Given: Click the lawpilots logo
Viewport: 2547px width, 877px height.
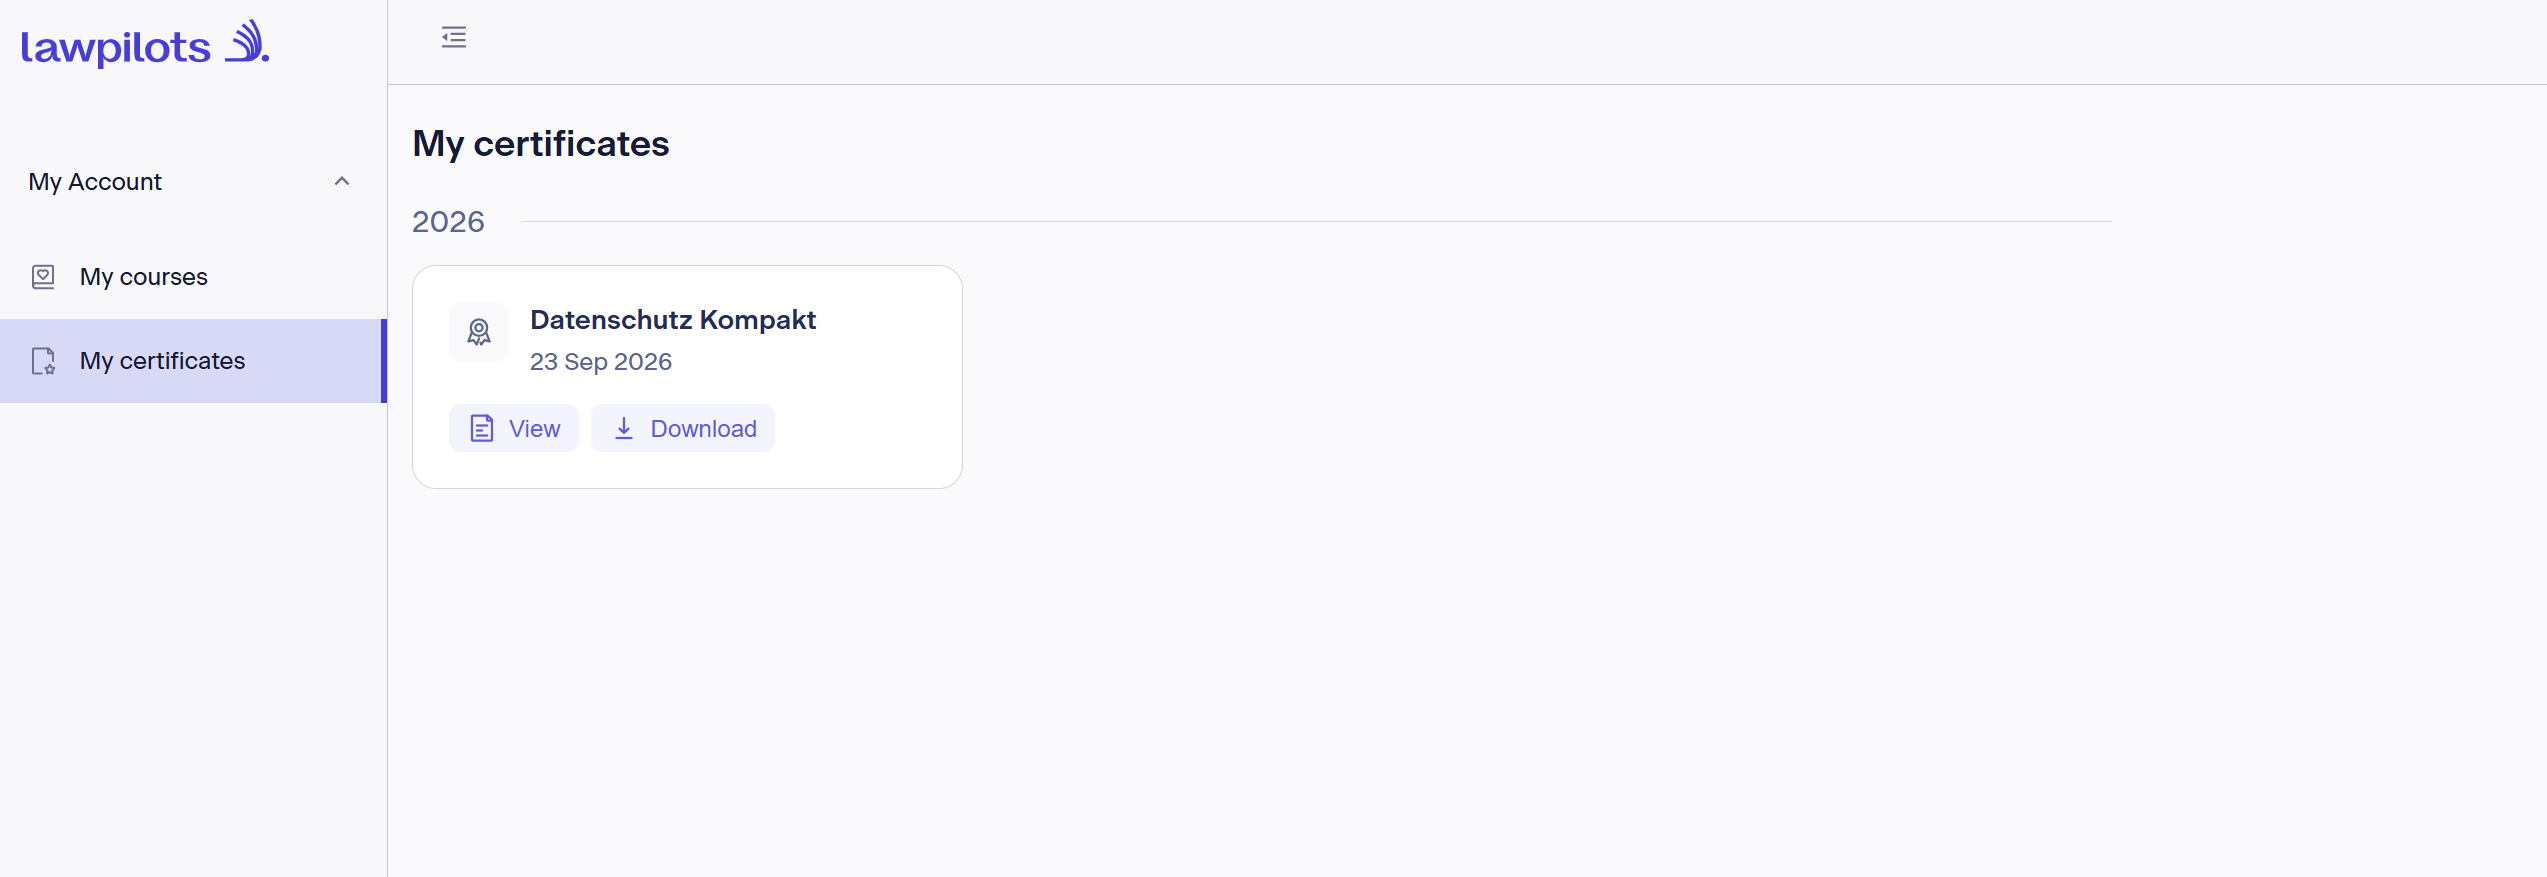Looking at the screenshot, I should (x=145, y=44).
